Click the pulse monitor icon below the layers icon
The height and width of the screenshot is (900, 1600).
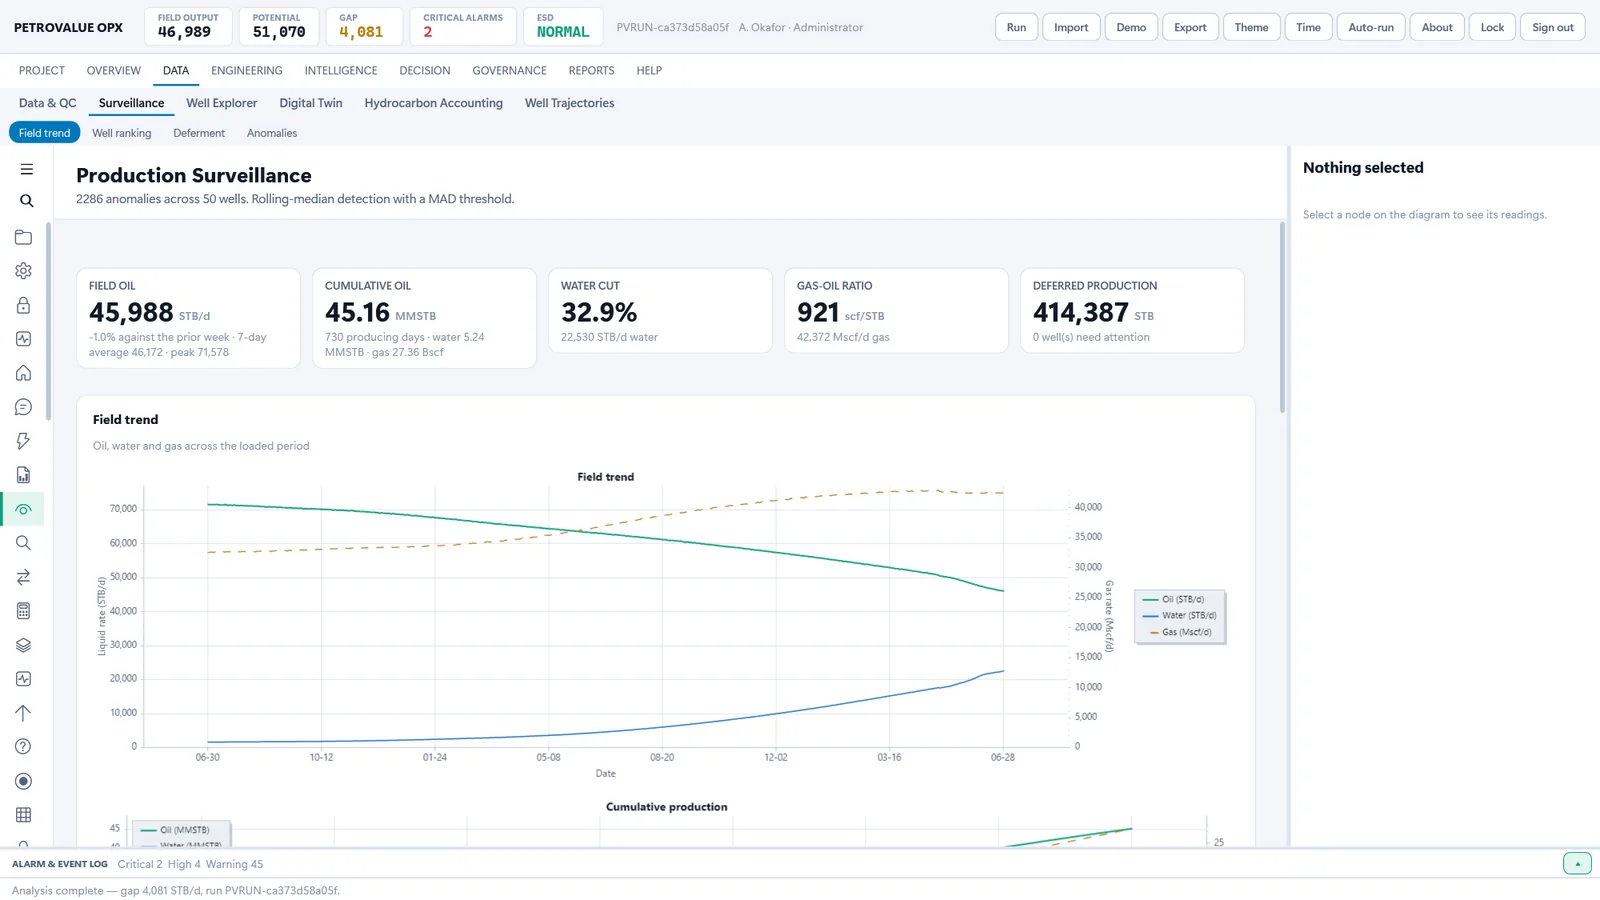pyautogui.click(x=23, y=679)
